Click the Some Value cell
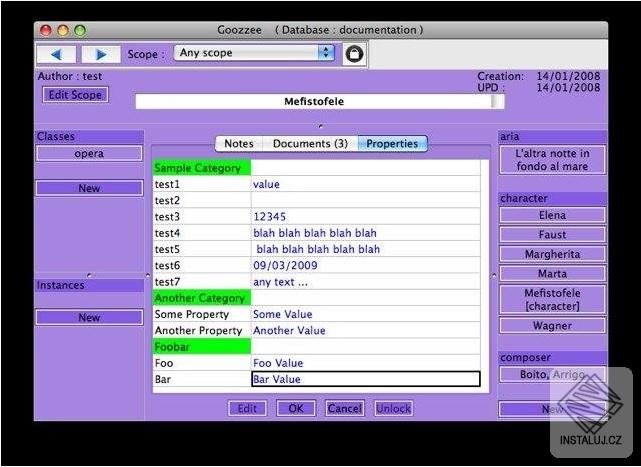 [366, 314]
